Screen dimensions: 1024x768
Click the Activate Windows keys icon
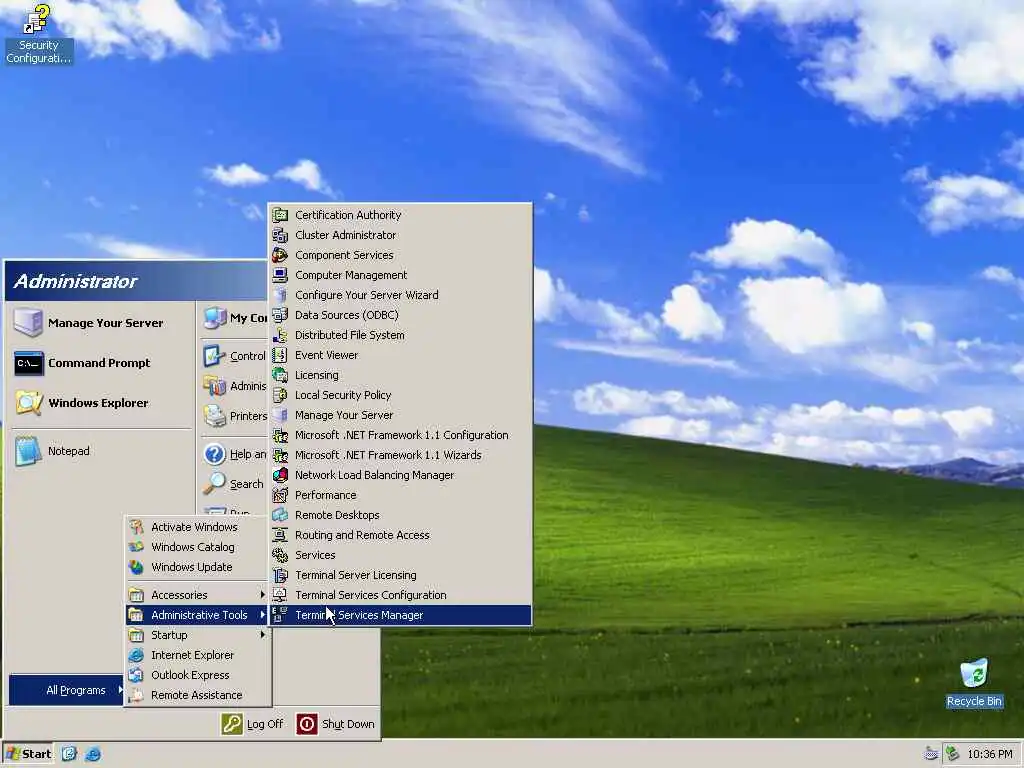click(136, 527)
